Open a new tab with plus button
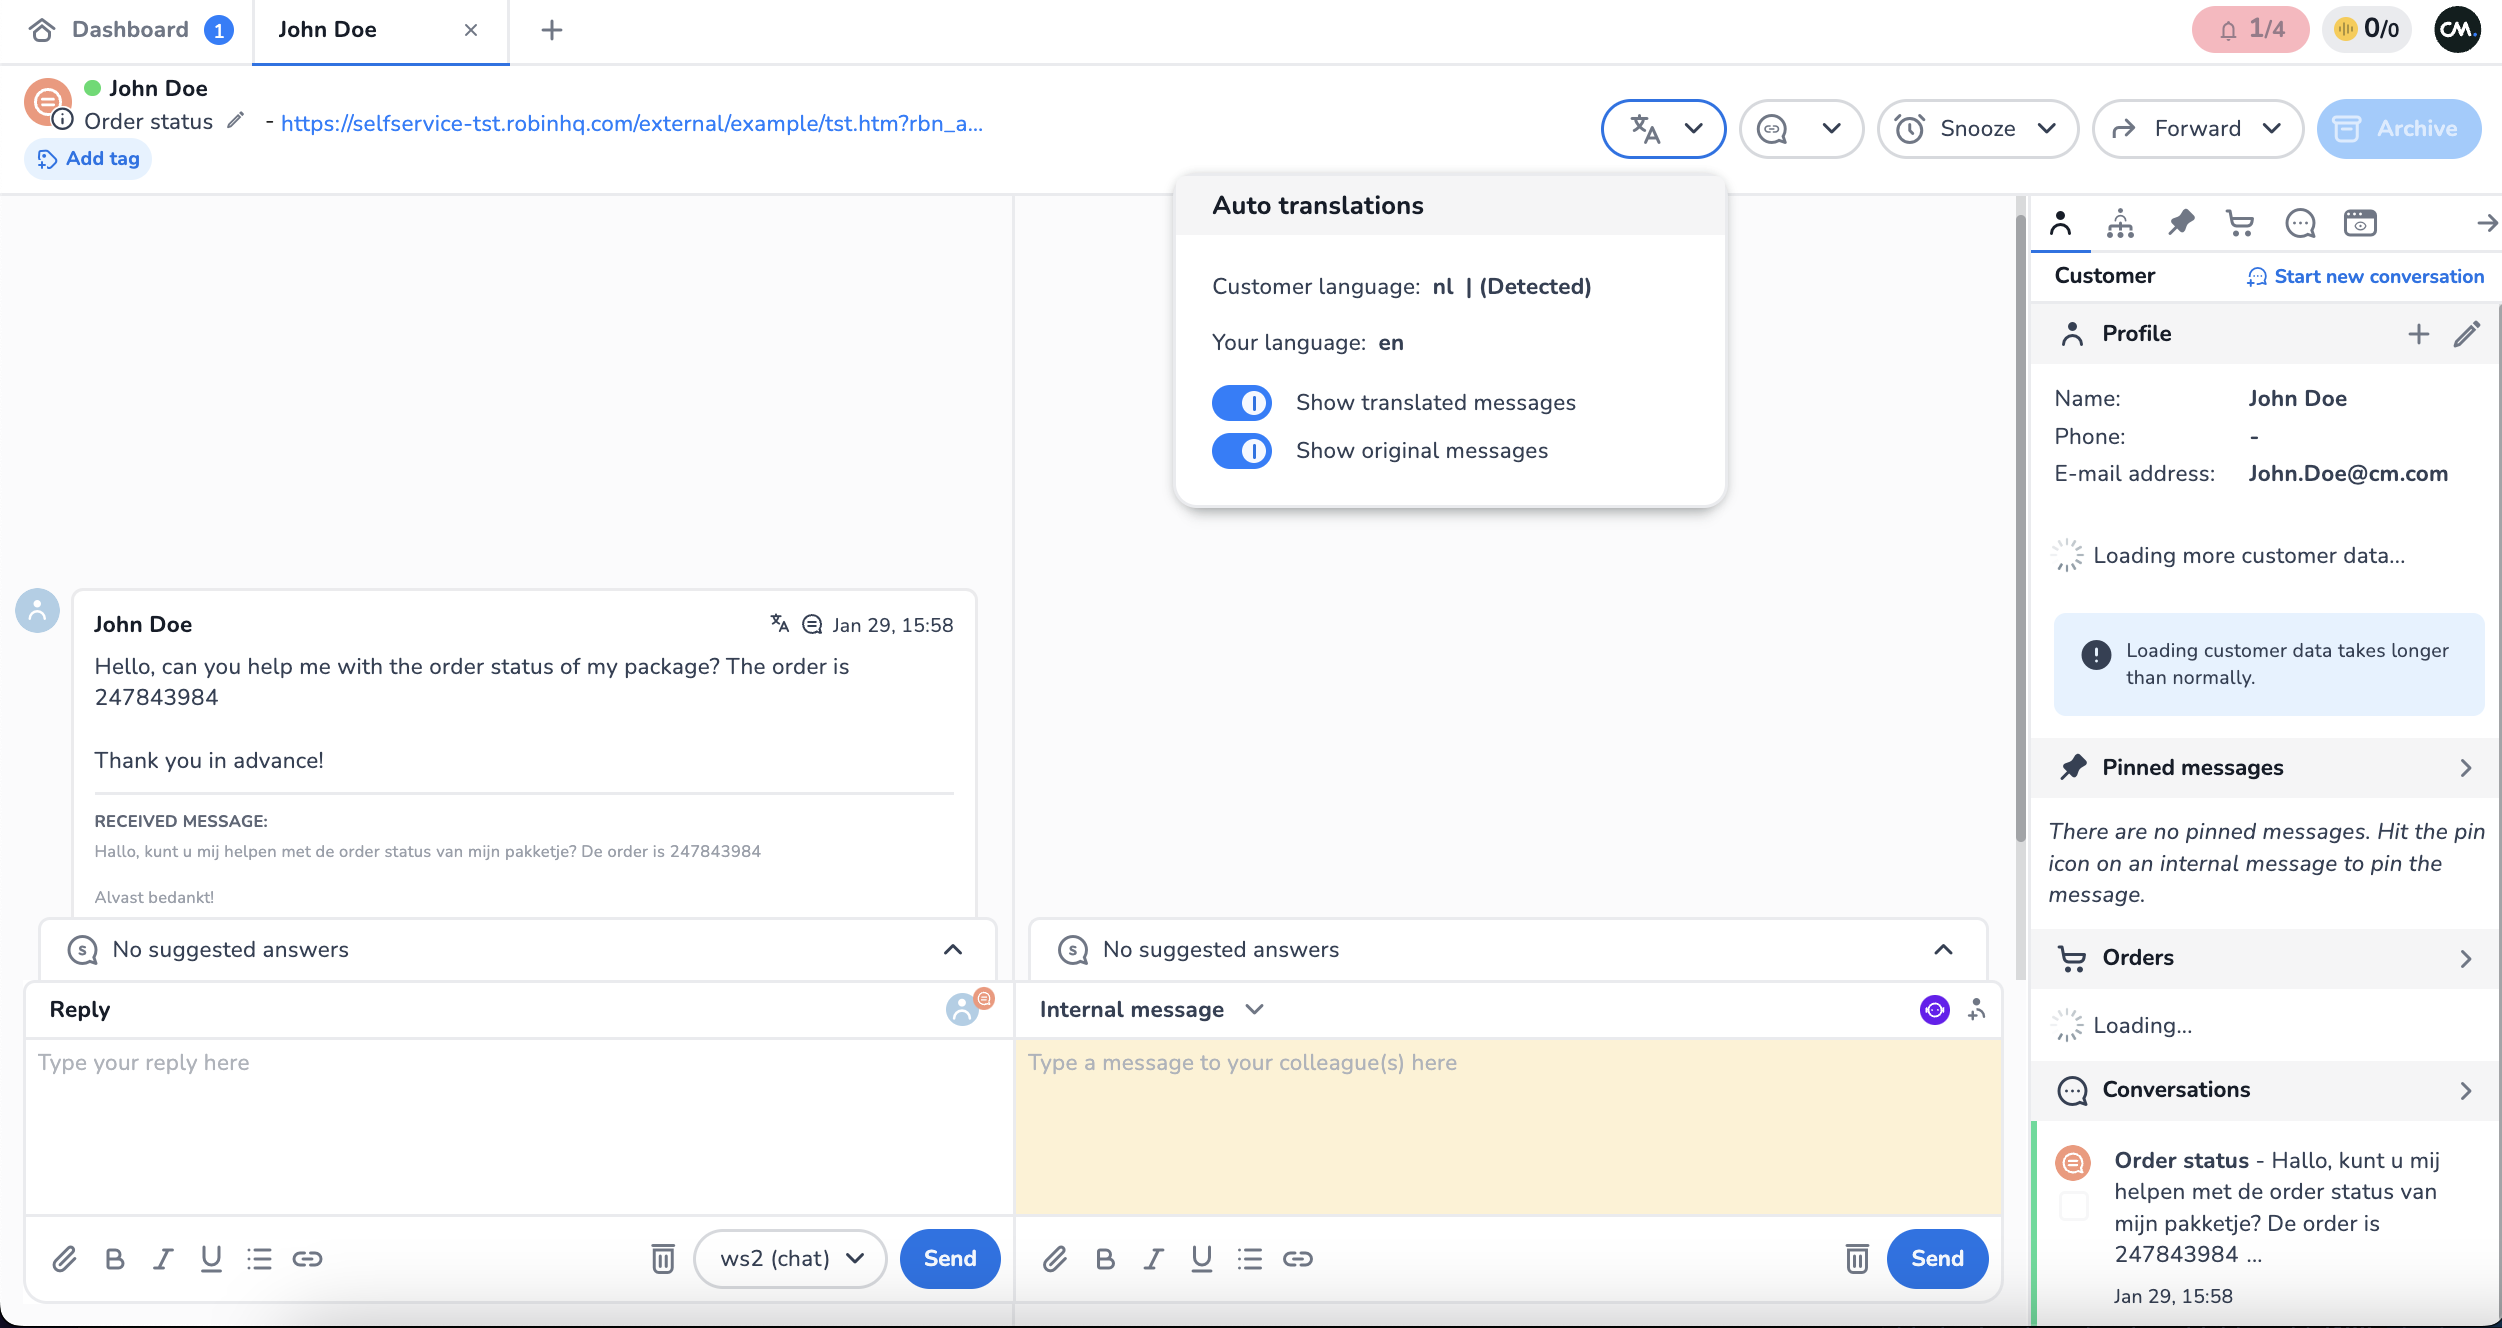The image size is (2502, 1328). [x=551, y=30]
